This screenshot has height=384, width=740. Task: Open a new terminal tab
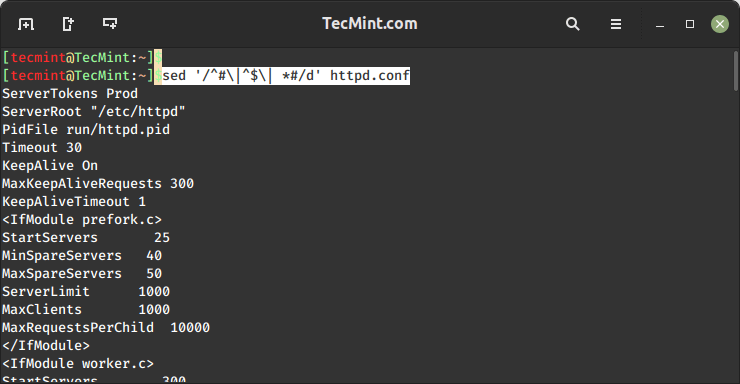pos(26,24)
